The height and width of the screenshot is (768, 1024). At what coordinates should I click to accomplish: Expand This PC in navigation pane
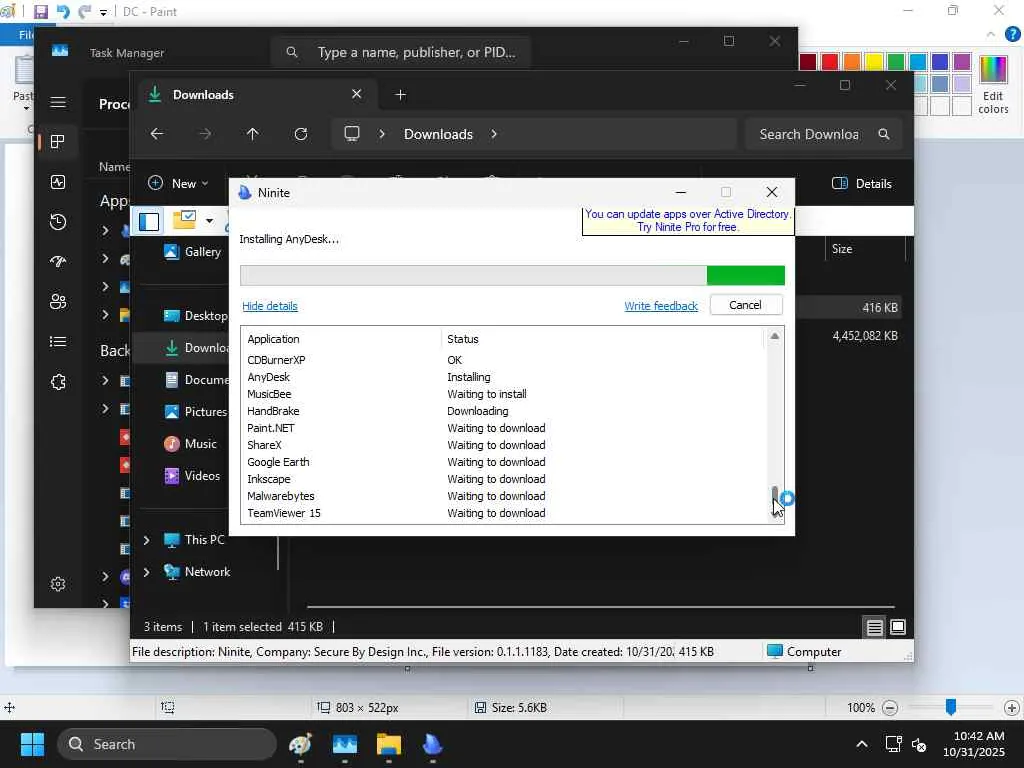pos(147,540)
